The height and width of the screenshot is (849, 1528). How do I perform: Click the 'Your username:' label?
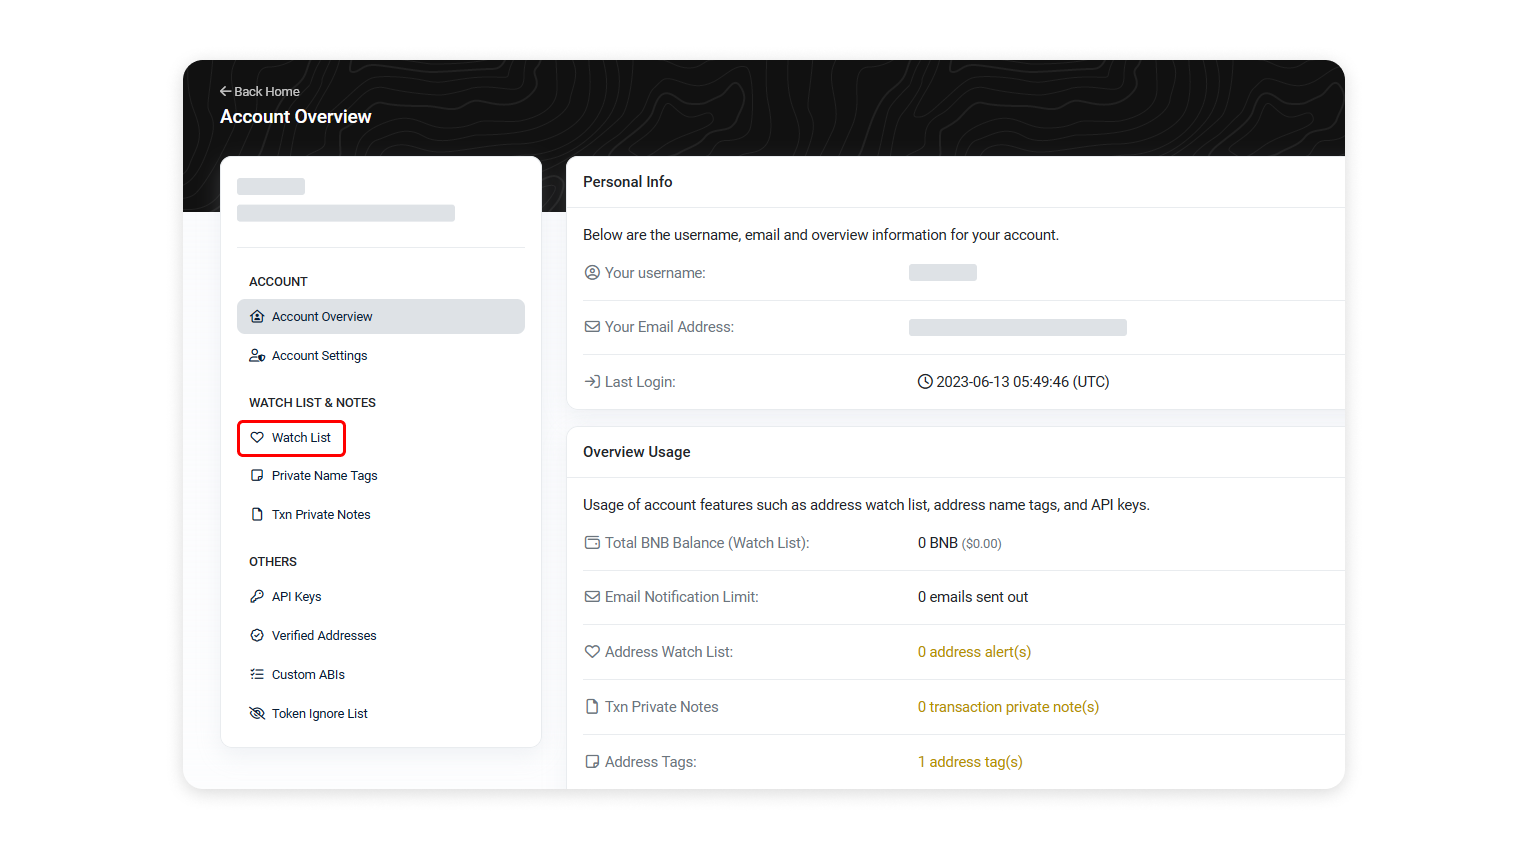(x=655, y=273)
